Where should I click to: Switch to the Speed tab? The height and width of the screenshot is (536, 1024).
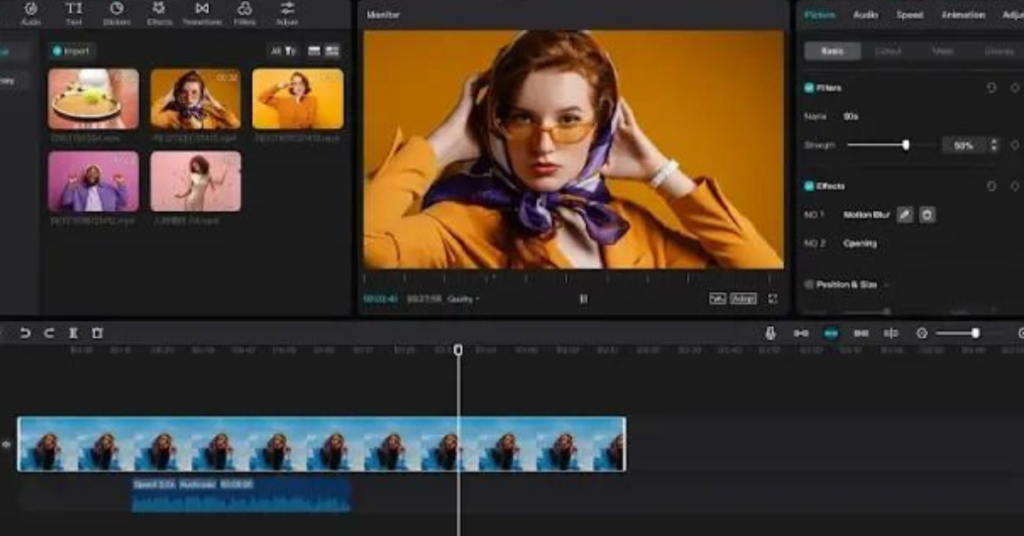(x=909, y=15)
